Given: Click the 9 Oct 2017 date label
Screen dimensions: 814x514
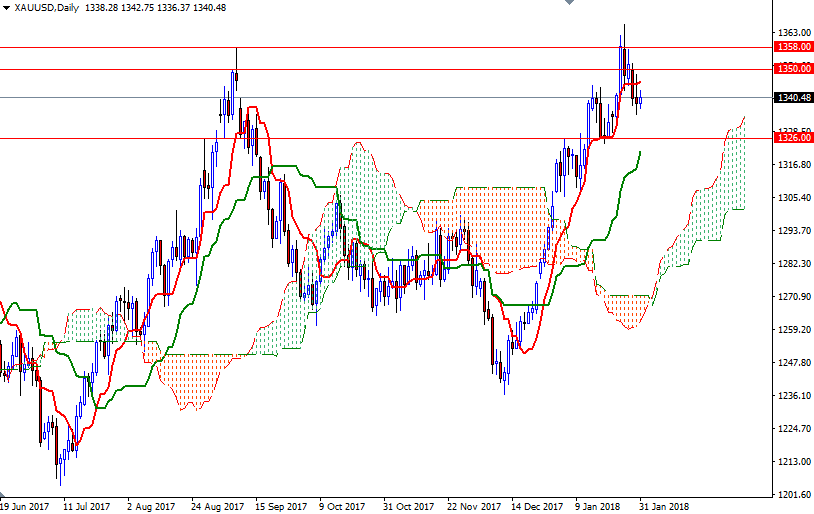Looking at the screenshot, I should pos(339,507).
